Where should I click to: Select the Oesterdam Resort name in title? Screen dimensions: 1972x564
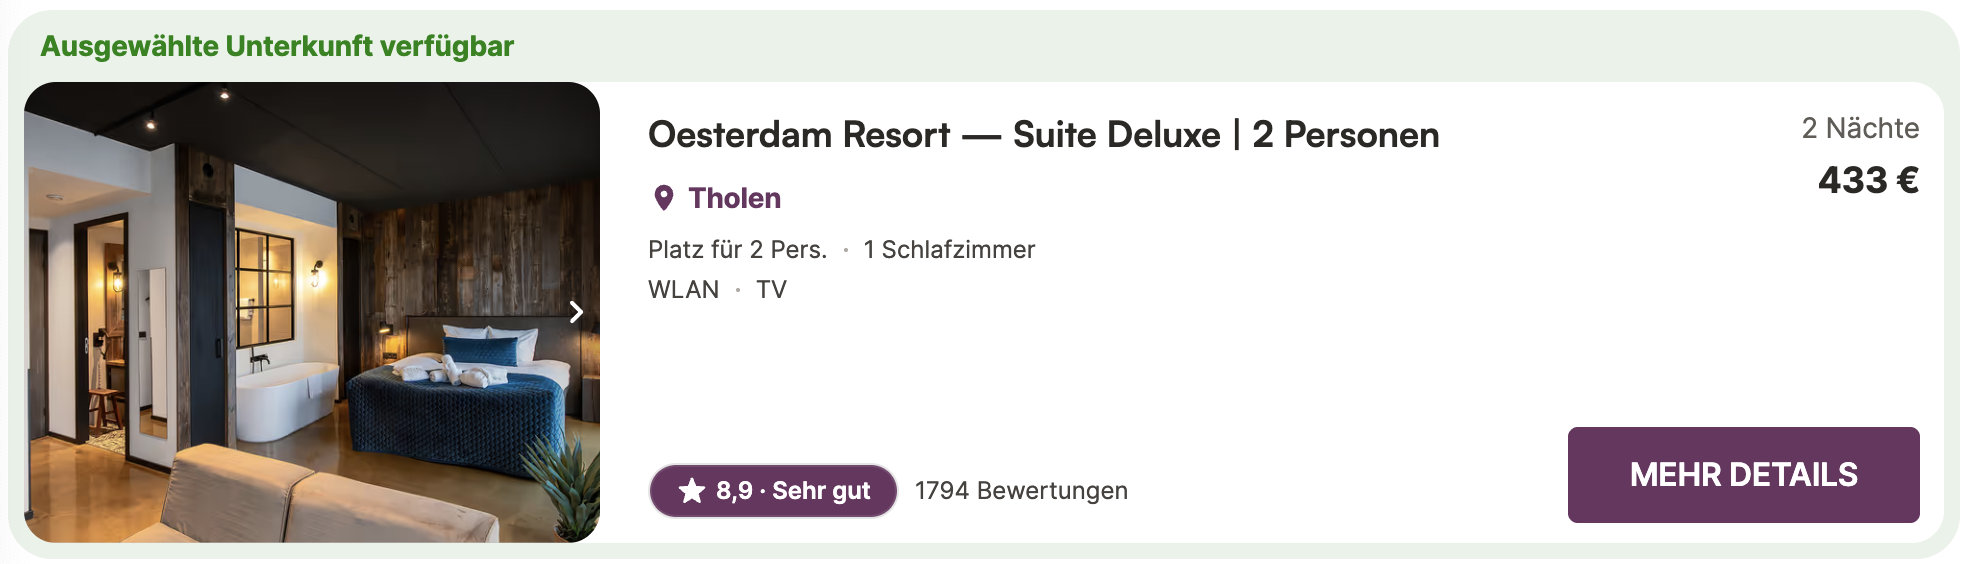(x=799, y=135)
